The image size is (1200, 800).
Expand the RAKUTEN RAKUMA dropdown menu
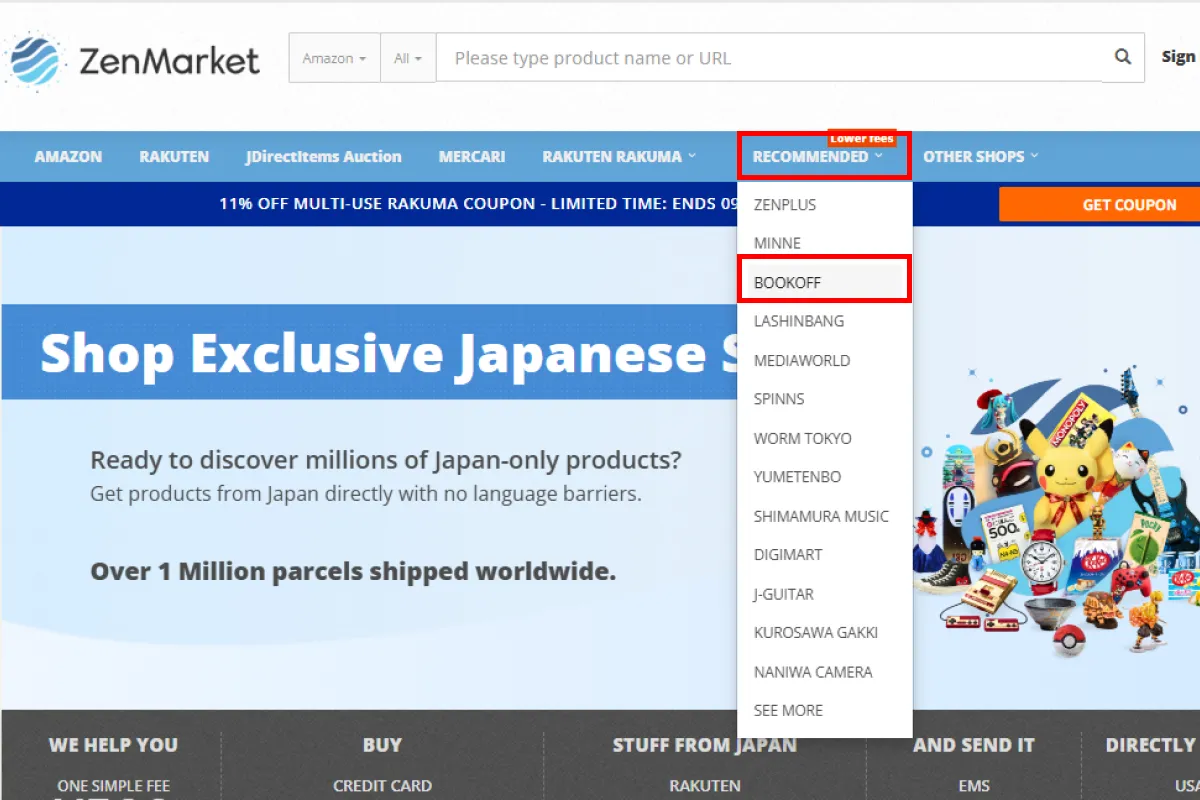619,157
